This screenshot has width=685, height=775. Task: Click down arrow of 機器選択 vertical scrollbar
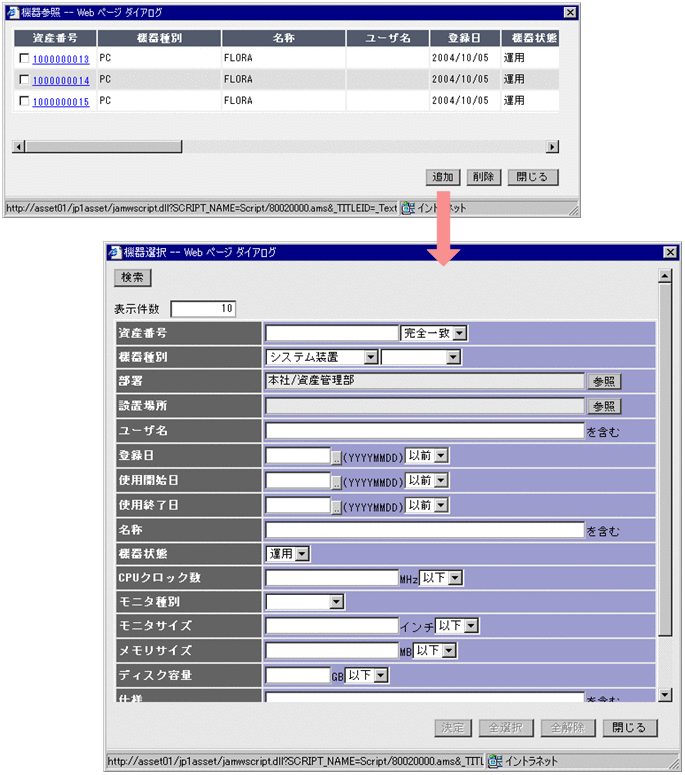665,695
